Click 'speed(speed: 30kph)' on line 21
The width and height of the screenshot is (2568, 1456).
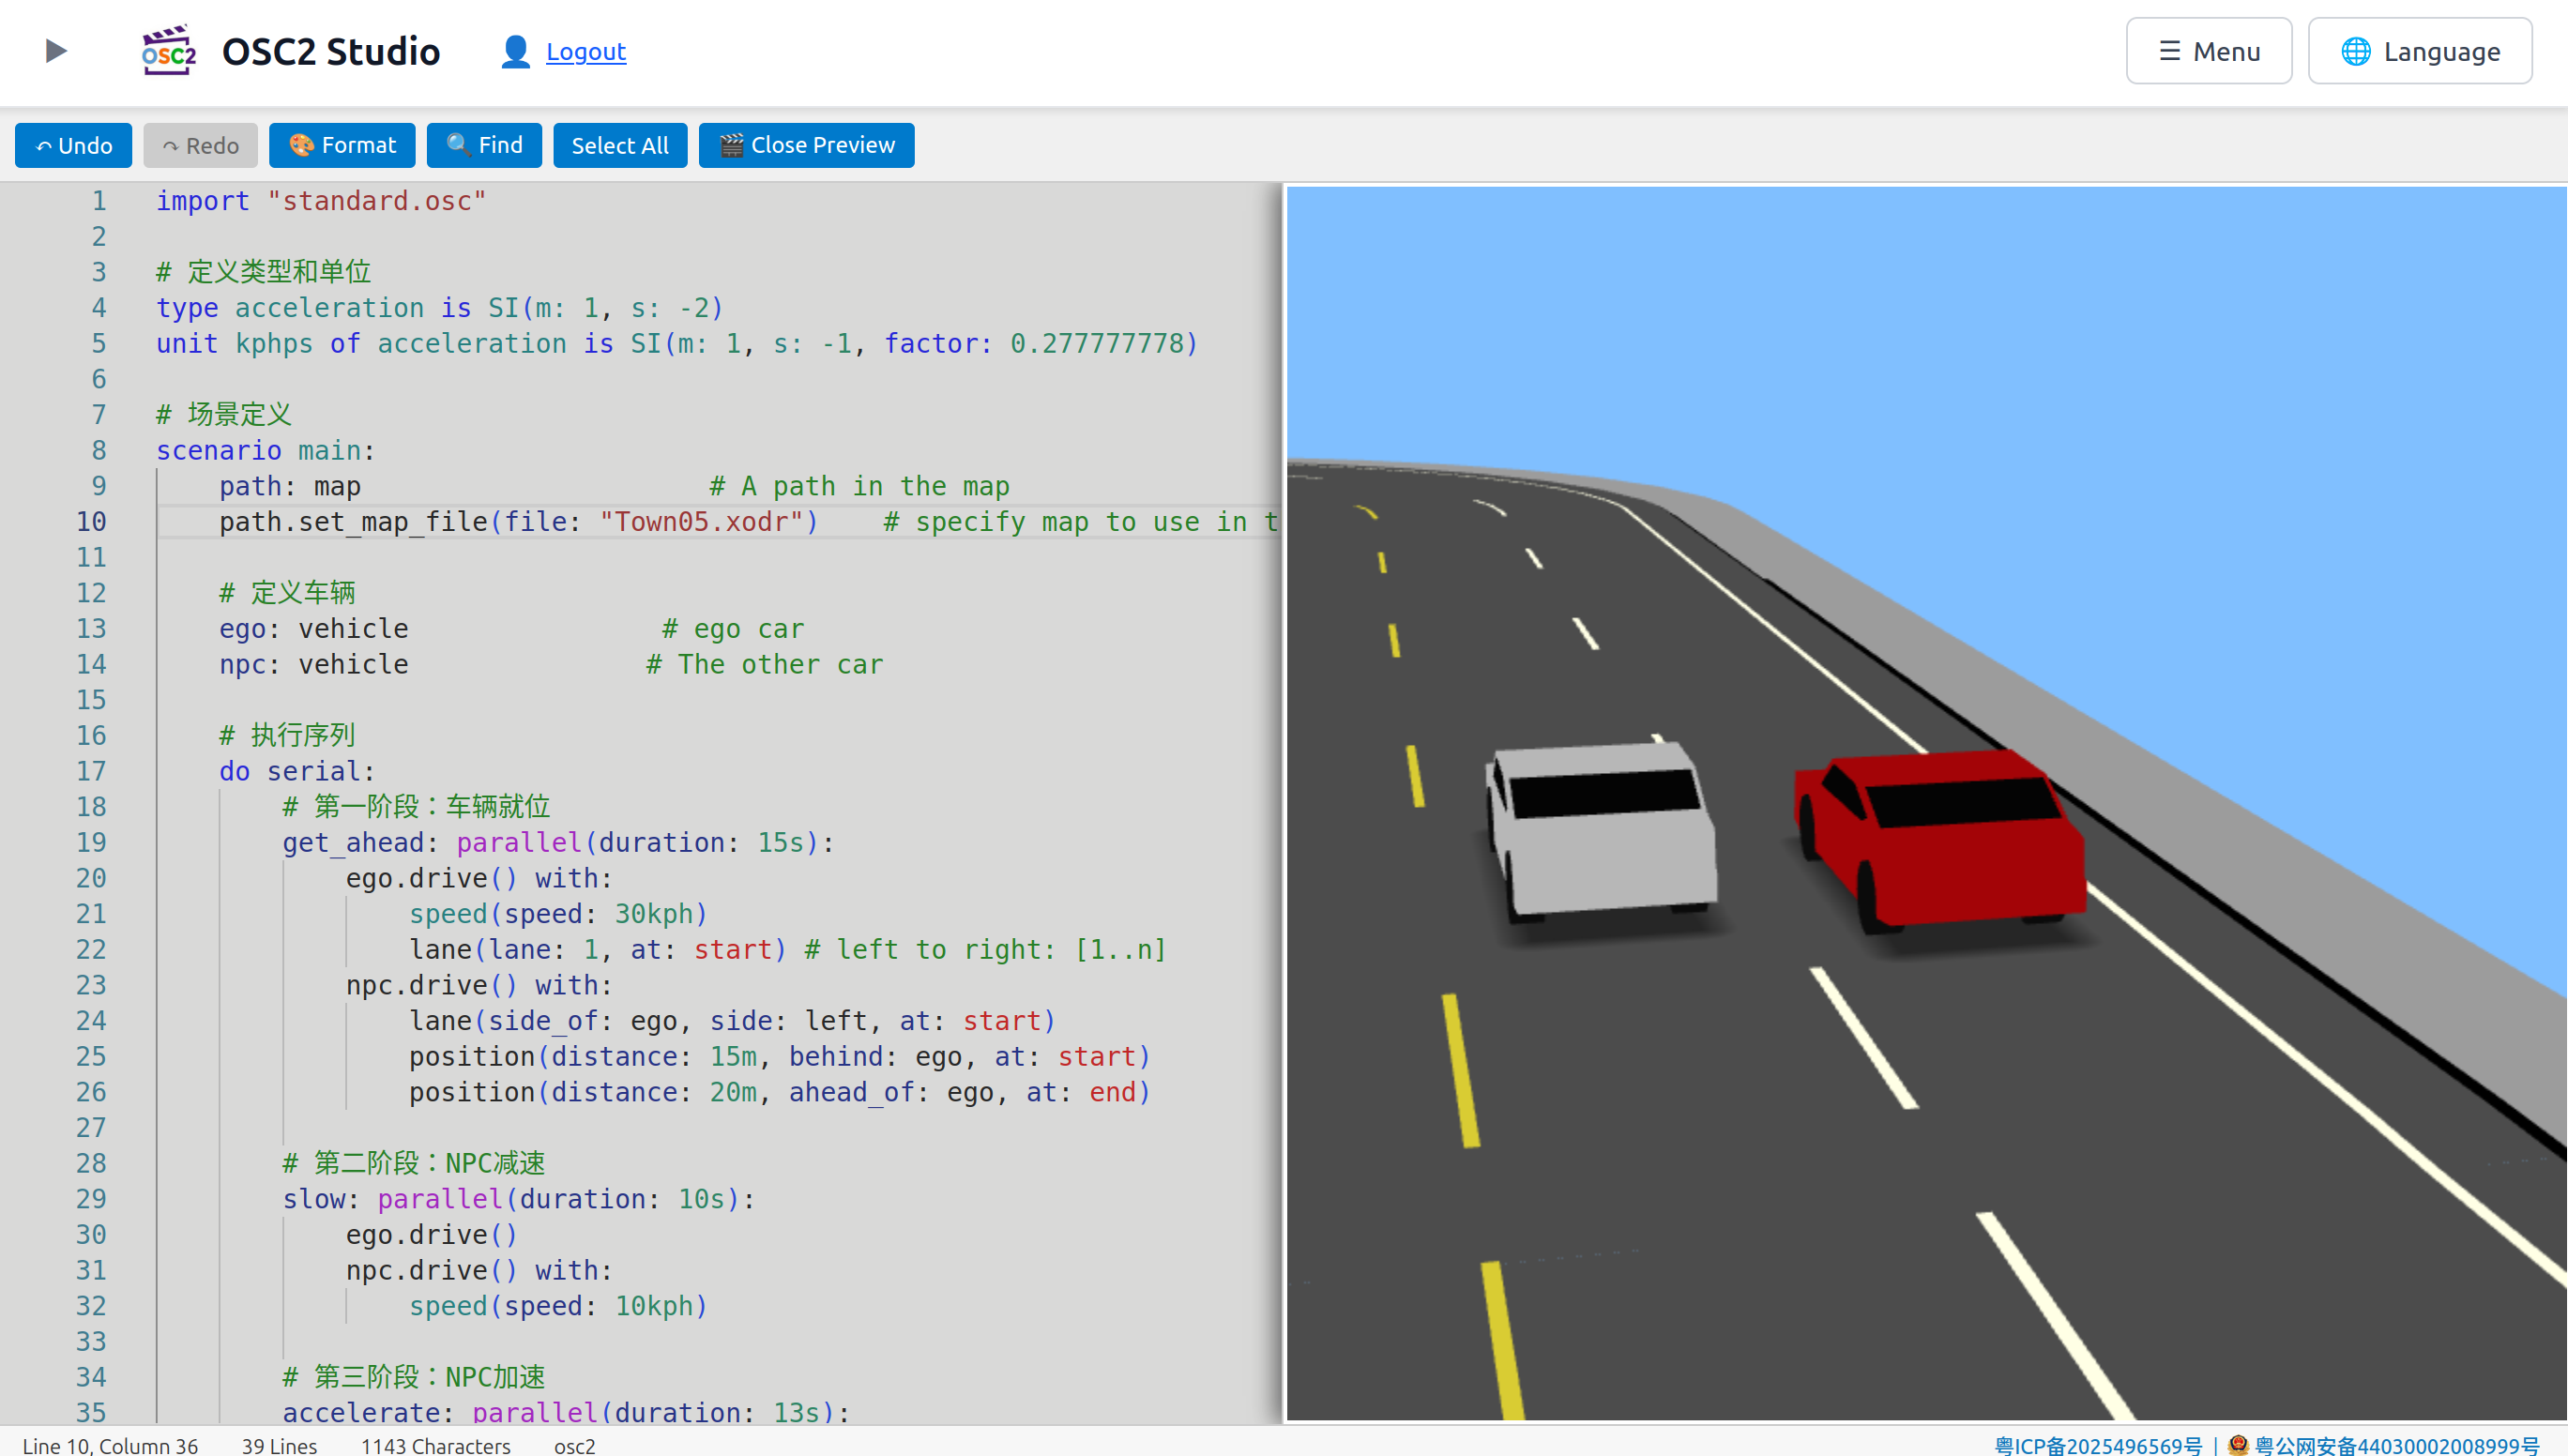558,914
